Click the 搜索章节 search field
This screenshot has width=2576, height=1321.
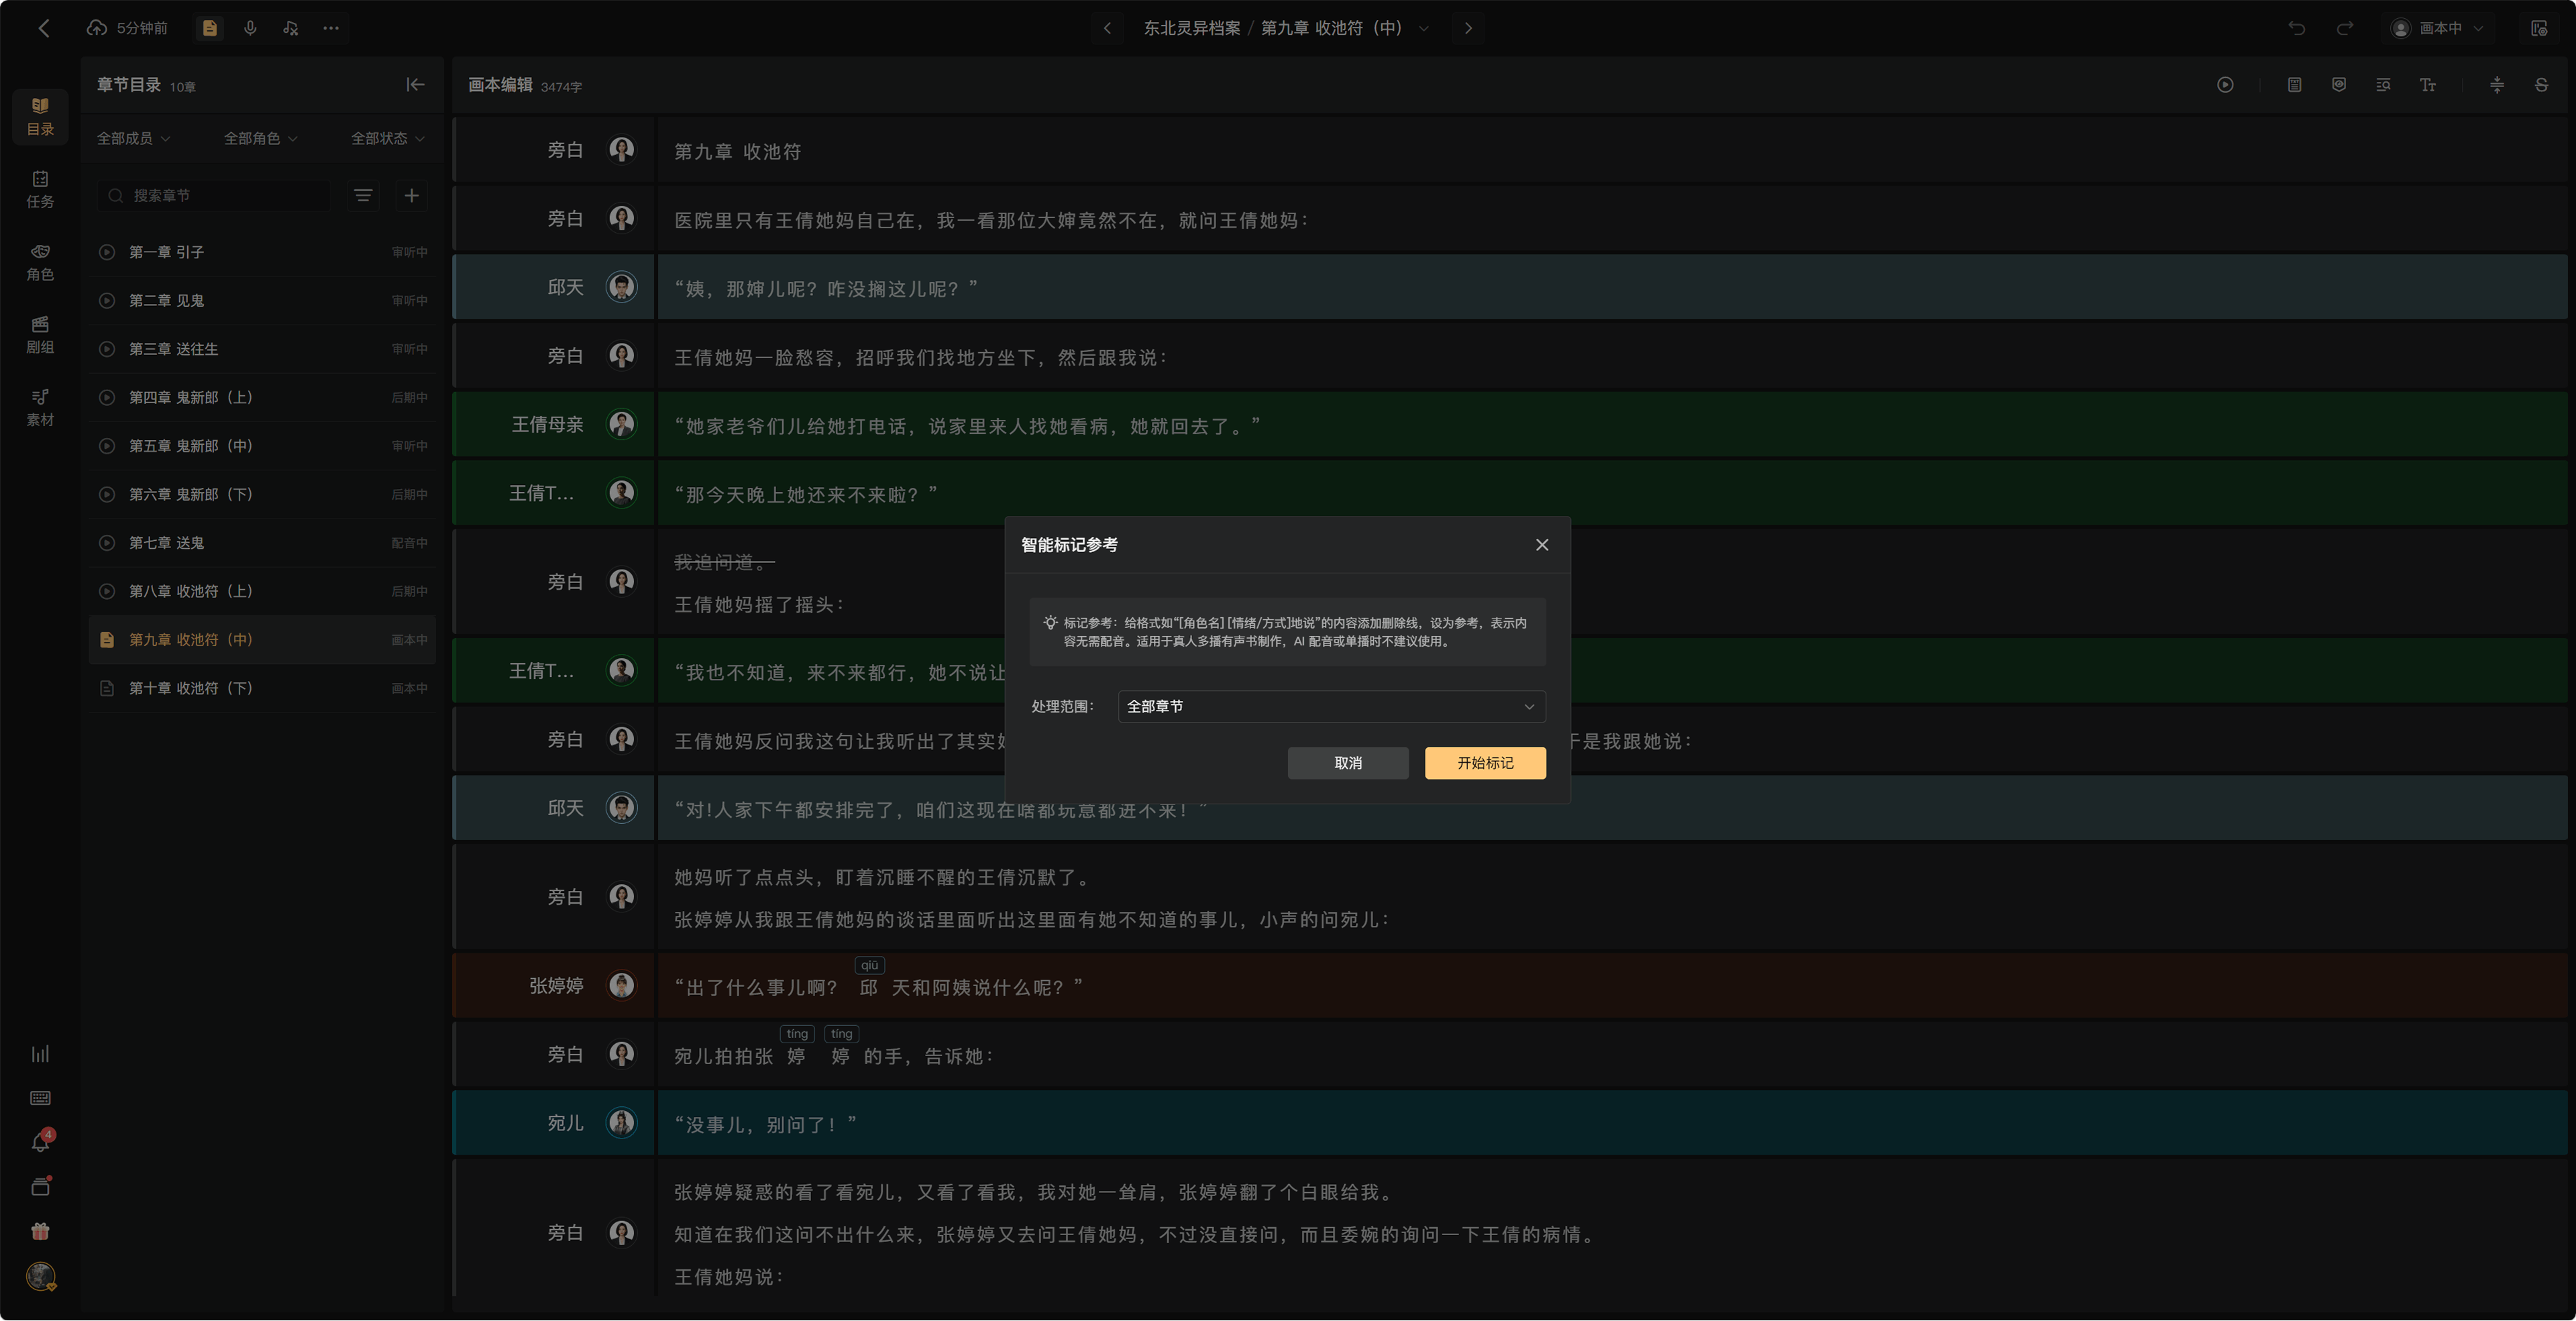coord(214,195)
